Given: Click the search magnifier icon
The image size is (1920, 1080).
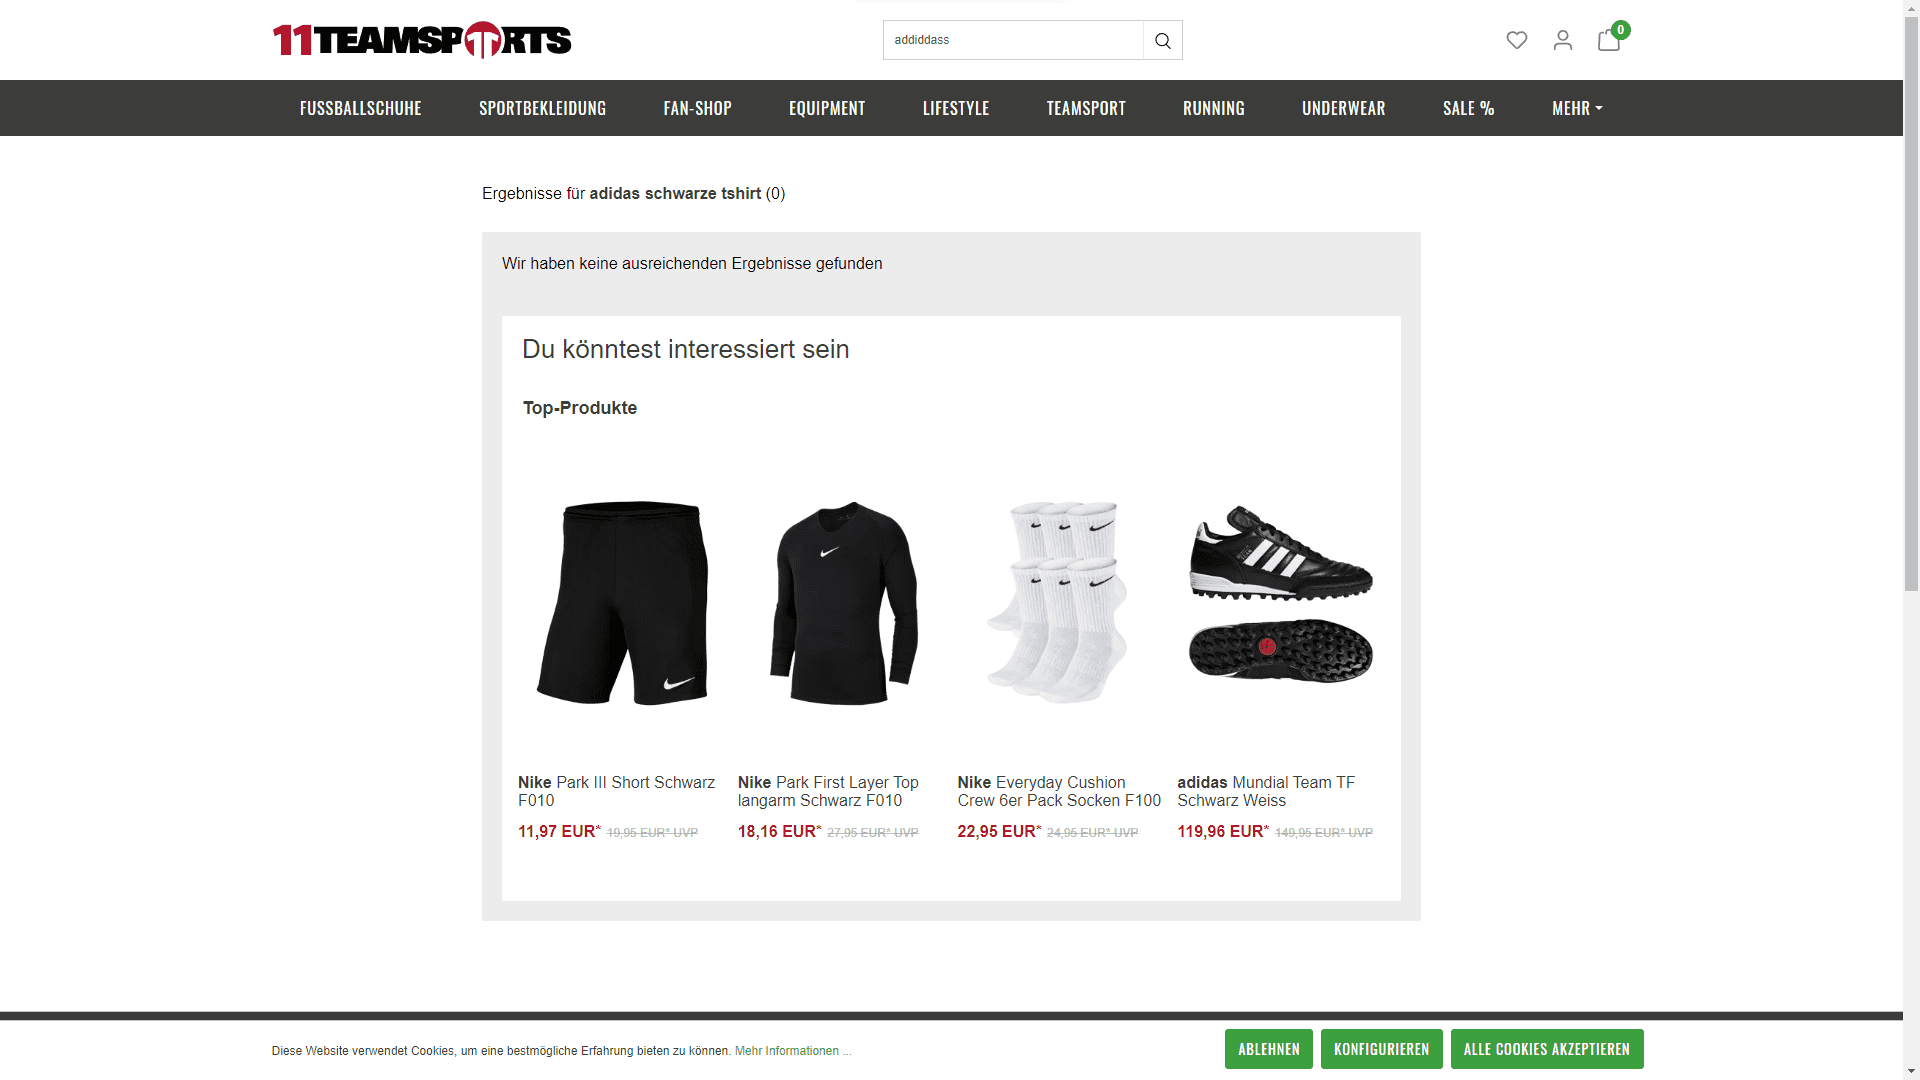Looking at the screenshot, I should 1162,40.
